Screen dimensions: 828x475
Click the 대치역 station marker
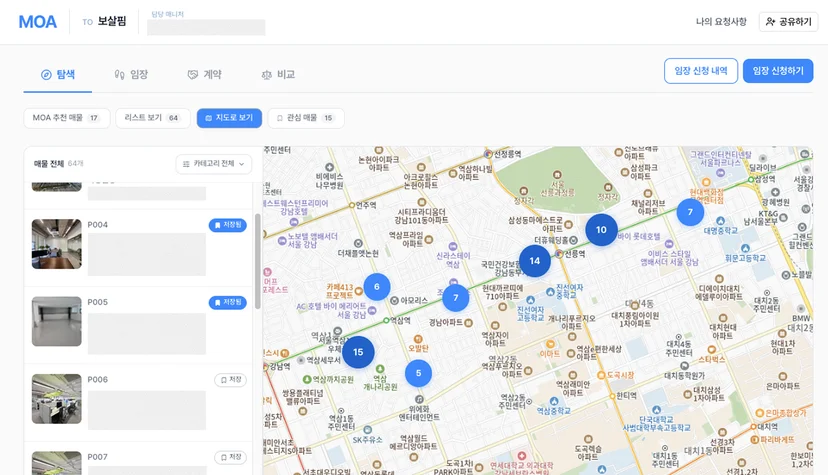[754, 426]
